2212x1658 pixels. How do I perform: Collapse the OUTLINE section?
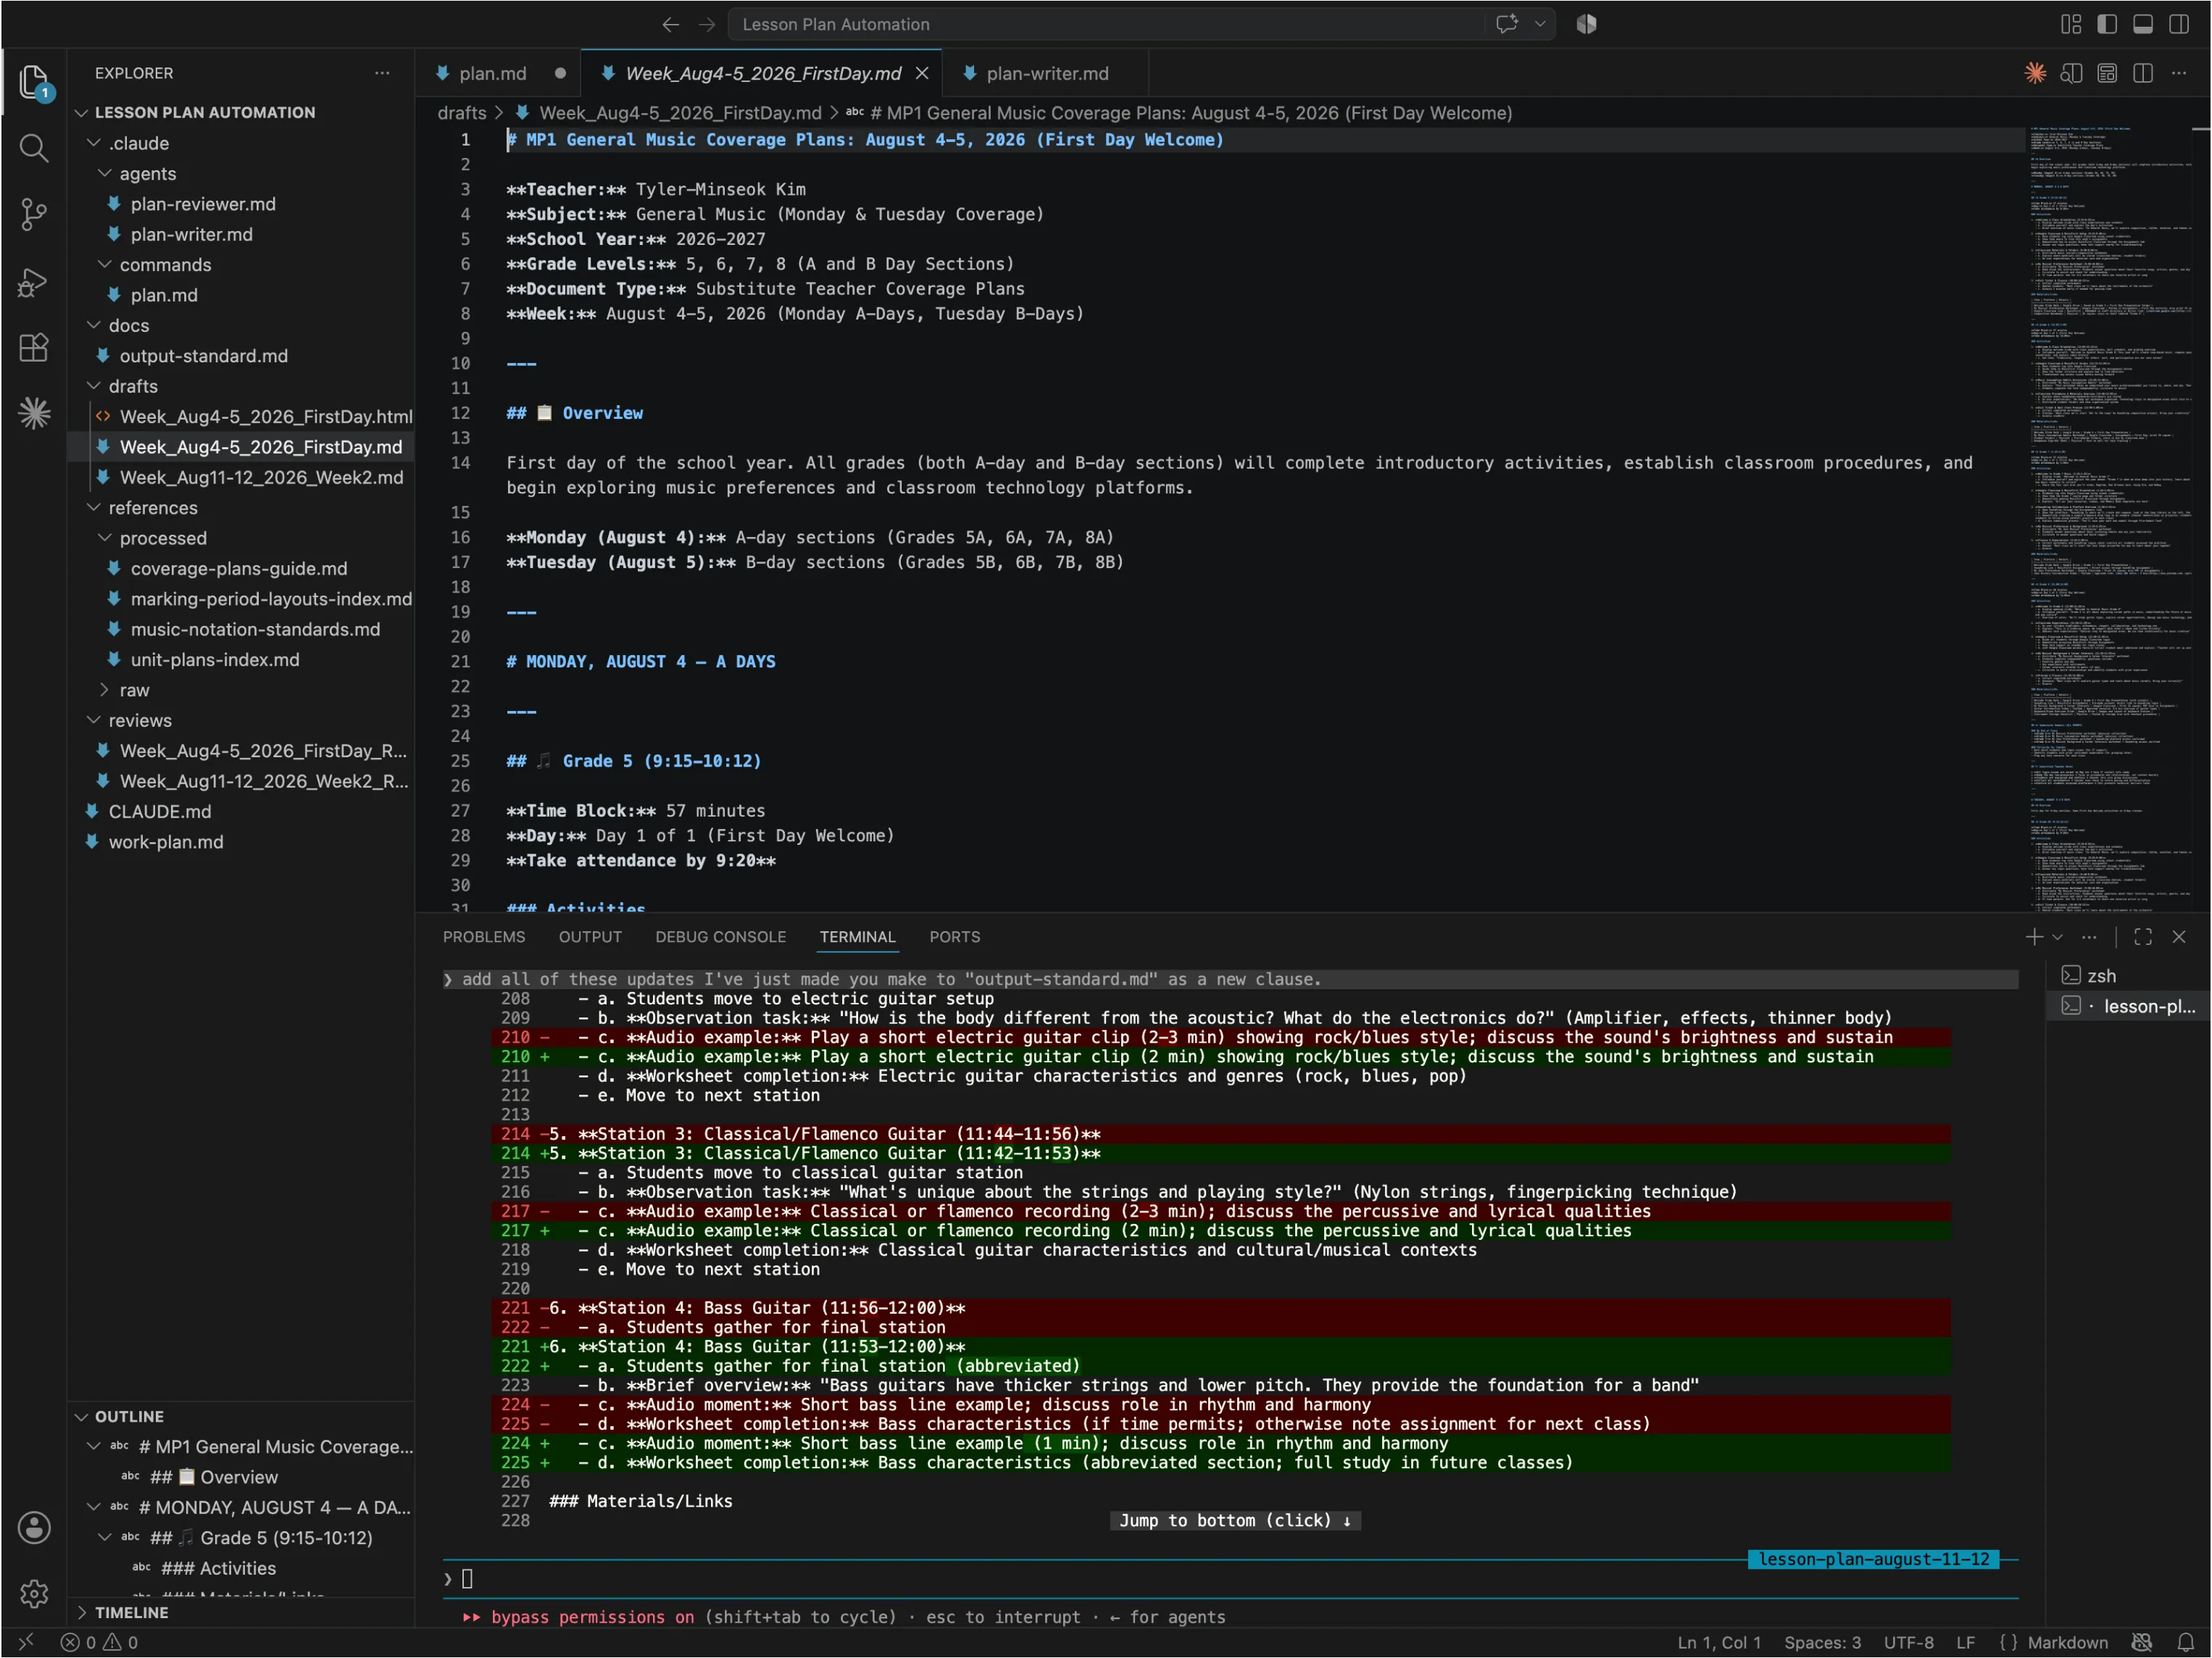(129, 1416)
